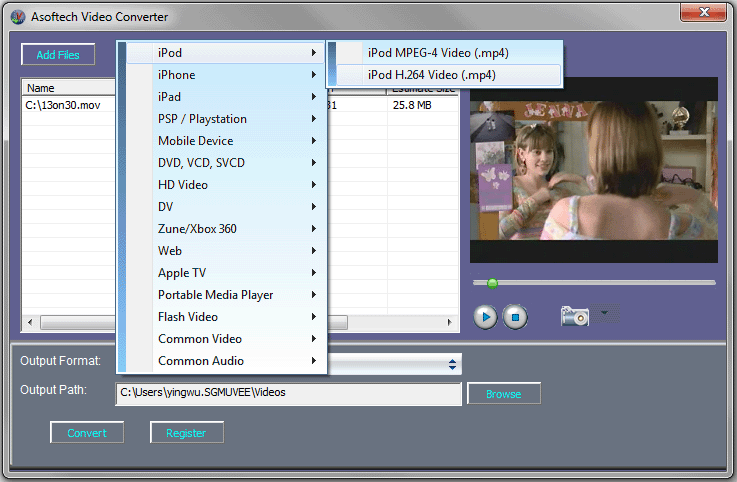Click the file list left scroll arrow

point(31,323)
